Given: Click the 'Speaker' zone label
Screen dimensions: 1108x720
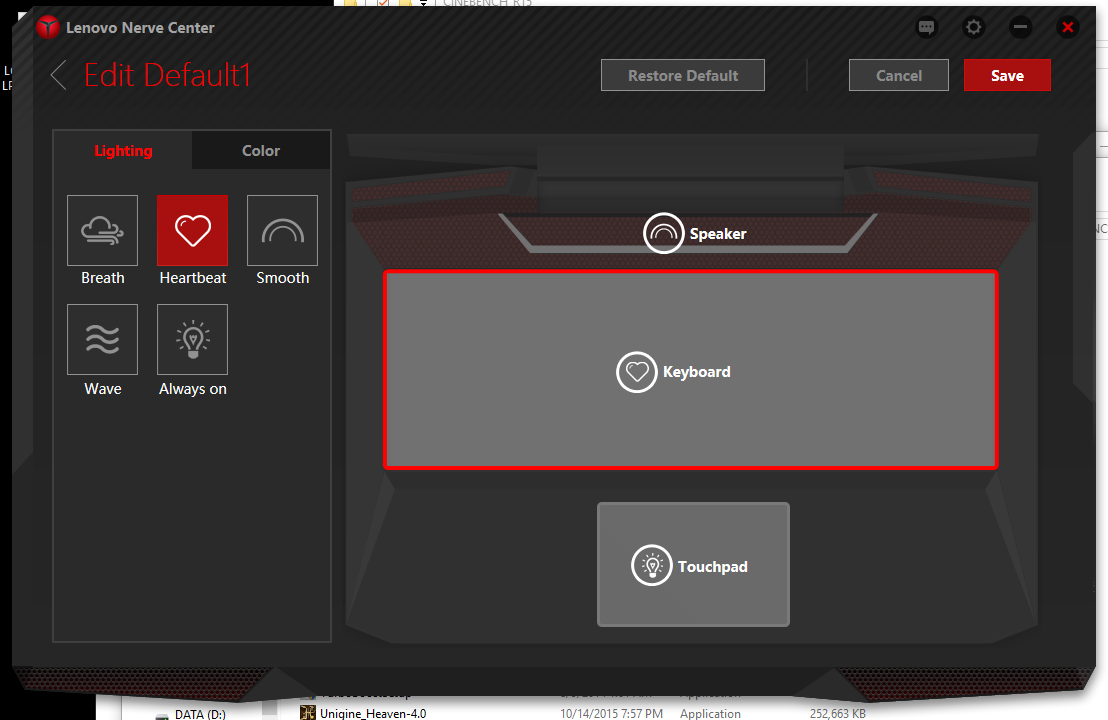Looking at the screenshot, I should tap(718, 234).
